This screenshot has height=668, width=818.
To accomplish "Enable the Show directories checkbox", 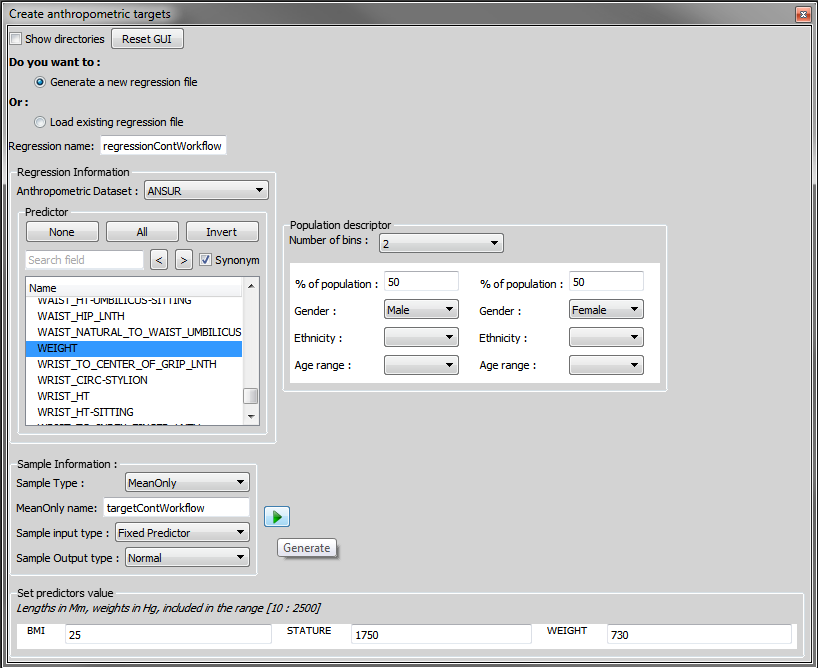I will pyautogui.click(x=16, y=39).
